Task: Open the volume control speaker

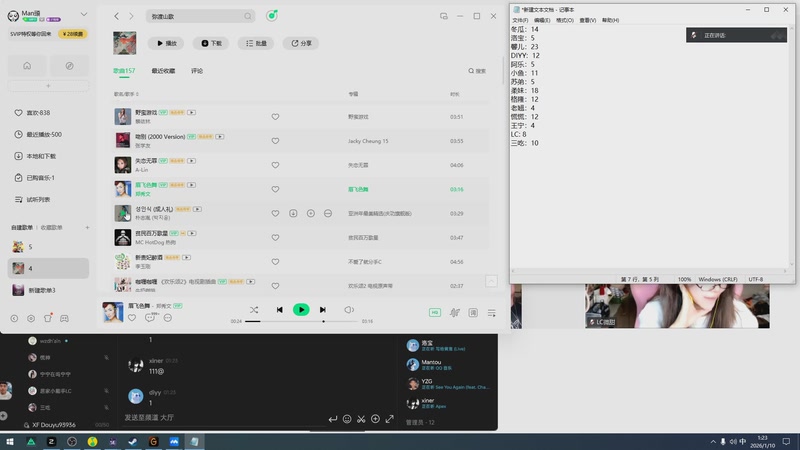Action: (x=733, y=442)
